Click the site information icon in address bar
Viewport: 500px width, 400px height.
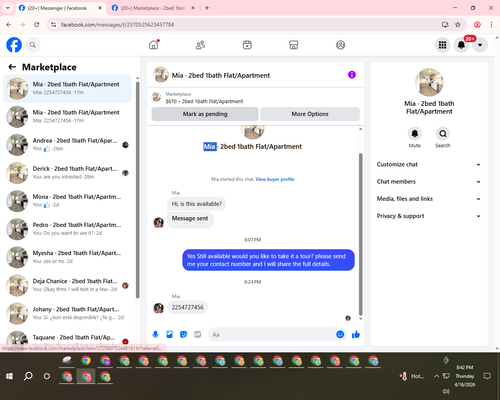[x=53, y=24]
